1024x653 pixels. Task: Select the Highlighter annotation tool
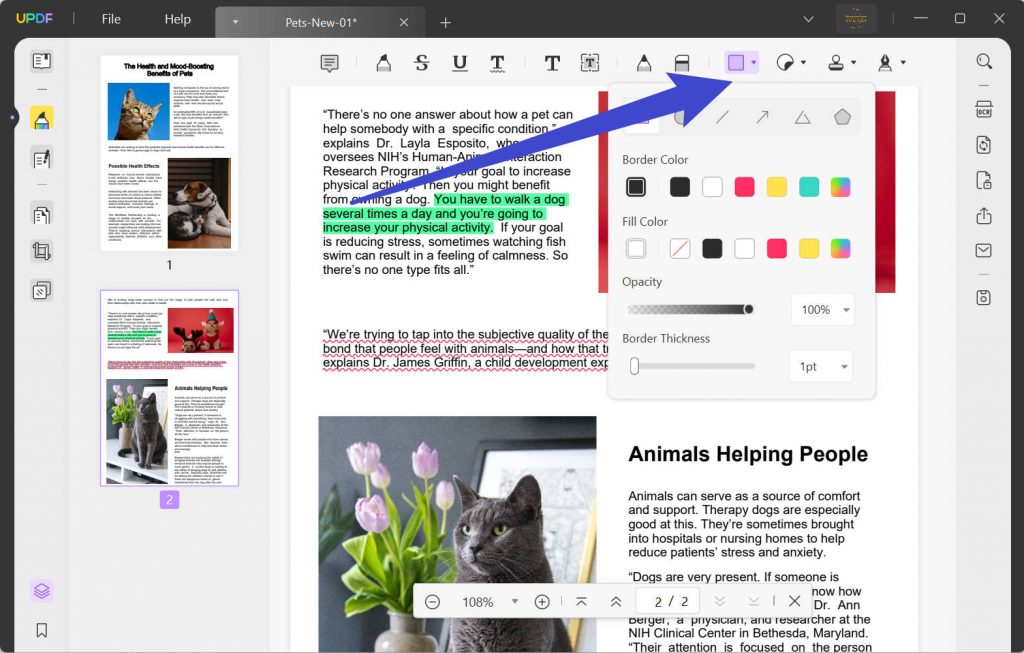tap(384, 62)
